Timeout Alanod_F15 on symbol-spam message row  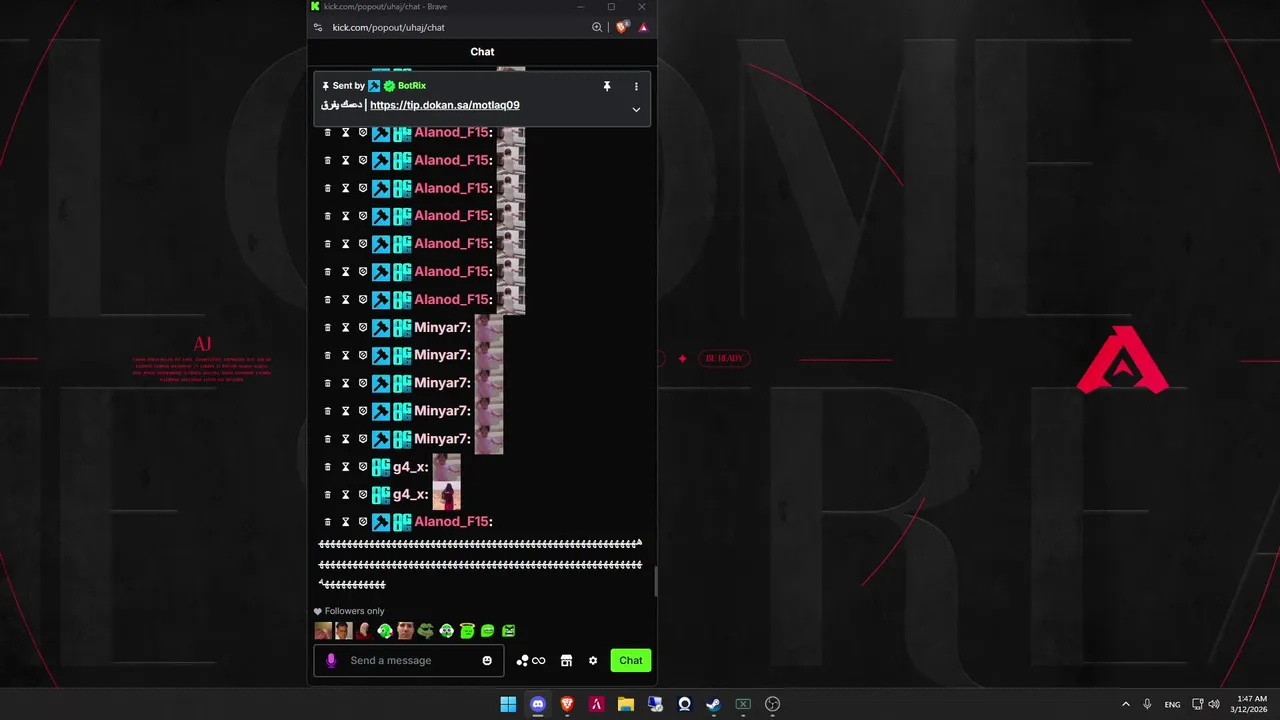[346, 522]
